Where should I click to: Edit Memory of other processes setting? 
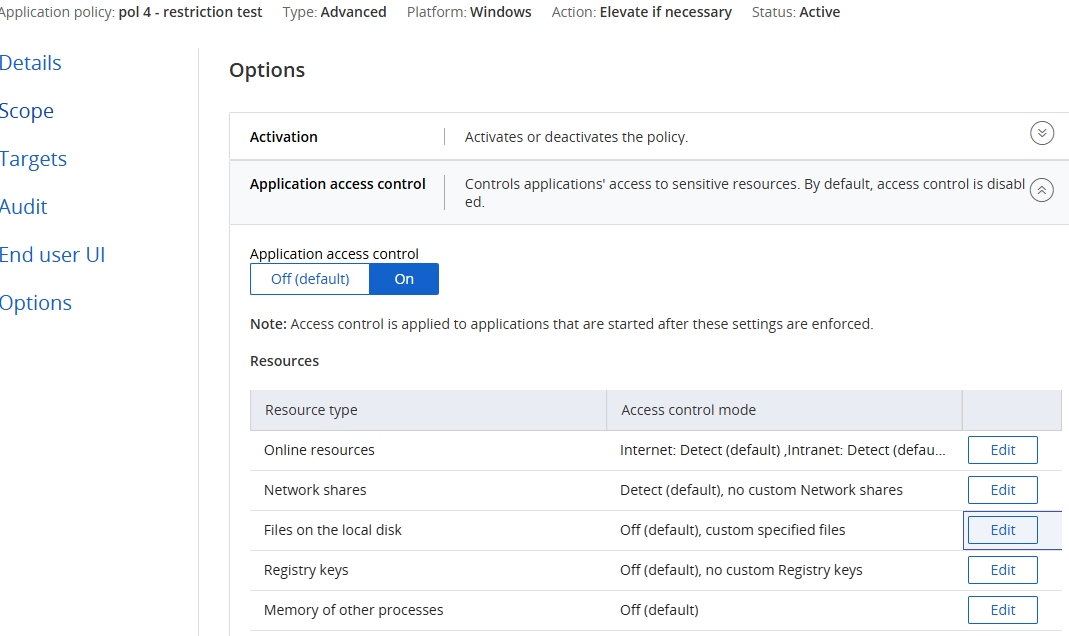tap(1002, 610)
